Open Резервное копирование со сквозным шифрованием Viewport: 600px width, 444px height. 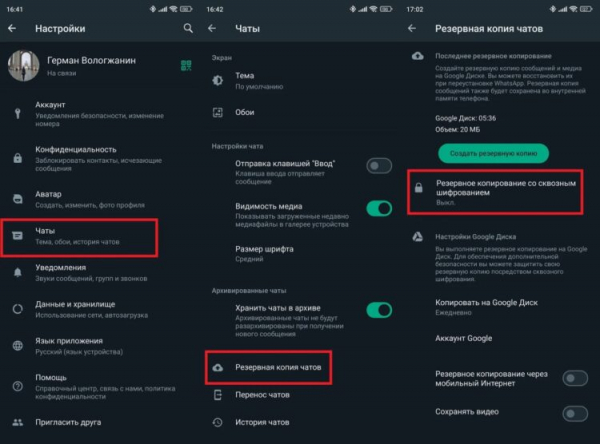[x=495, y=192]
